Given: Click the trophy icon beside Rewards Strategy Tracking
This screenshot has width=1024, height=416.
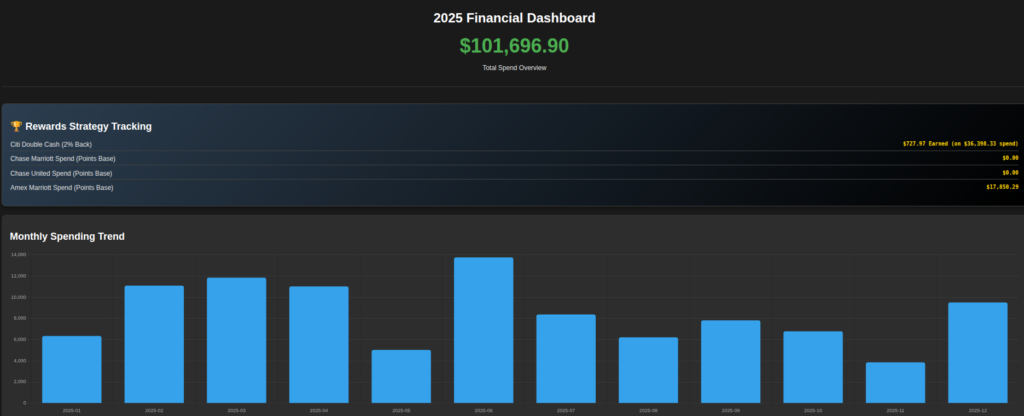Looking at the screenshot, I should click(16, 127).
